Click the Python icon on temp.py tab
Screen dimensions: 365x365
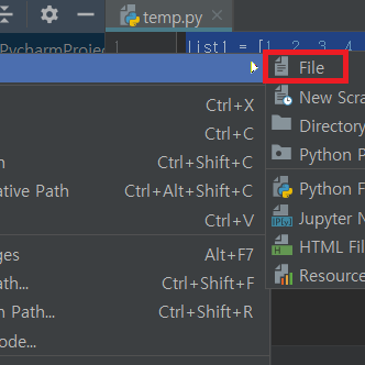pyautogui.click(x=130, y=16)
